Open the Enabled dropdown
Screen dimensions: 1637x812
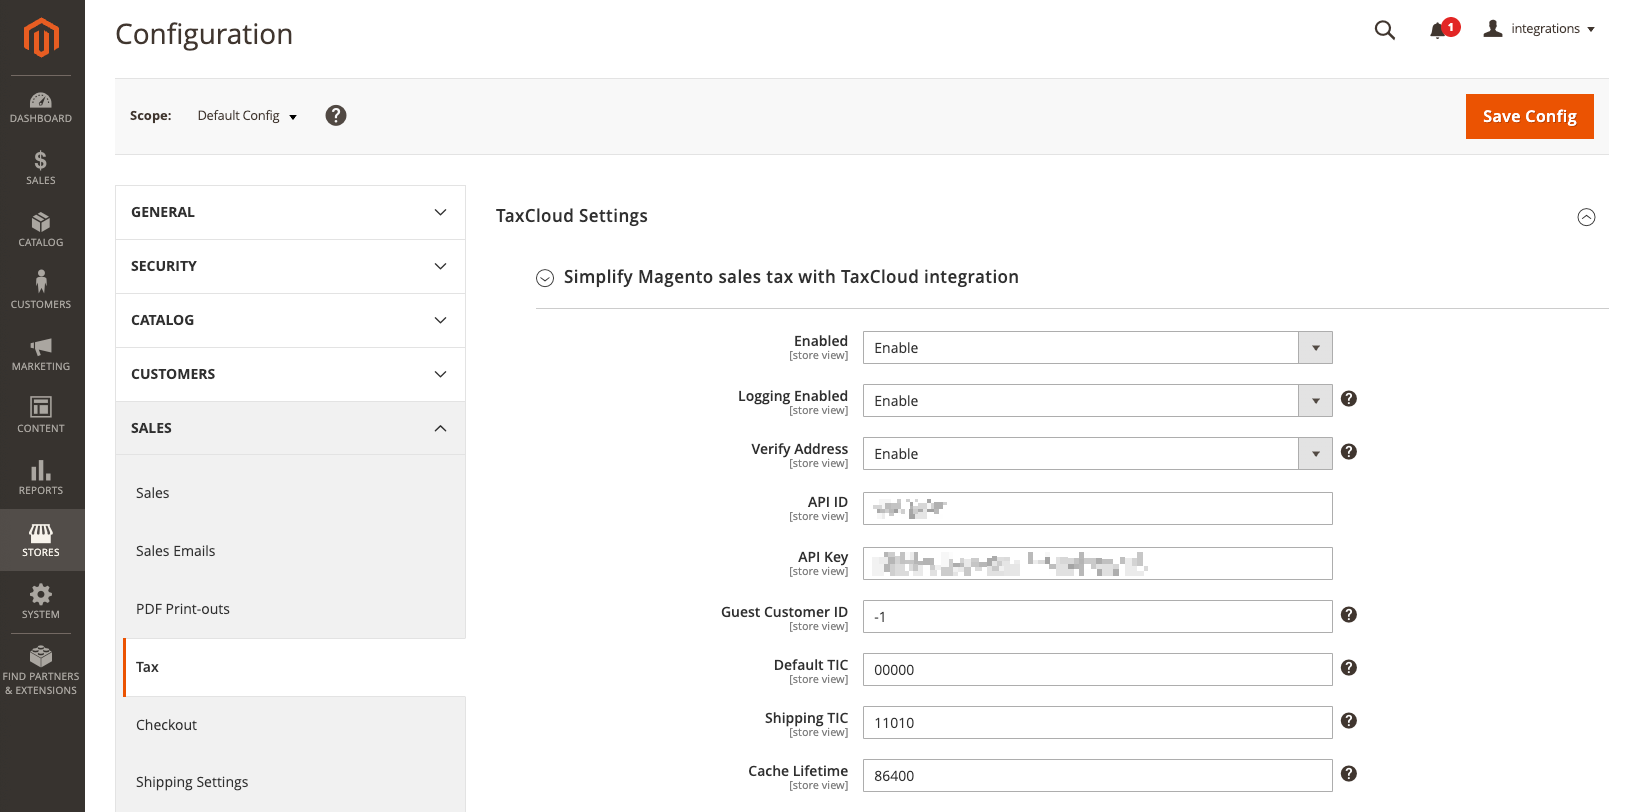point(1097,348)
